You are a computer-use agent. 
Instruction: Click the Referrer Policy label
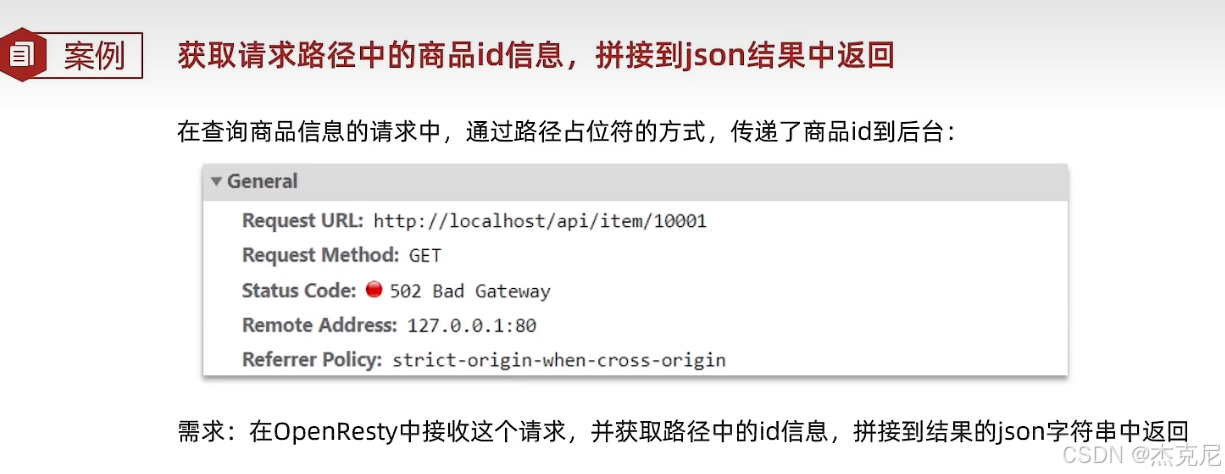pyautogui.click(x=312, y=360)
